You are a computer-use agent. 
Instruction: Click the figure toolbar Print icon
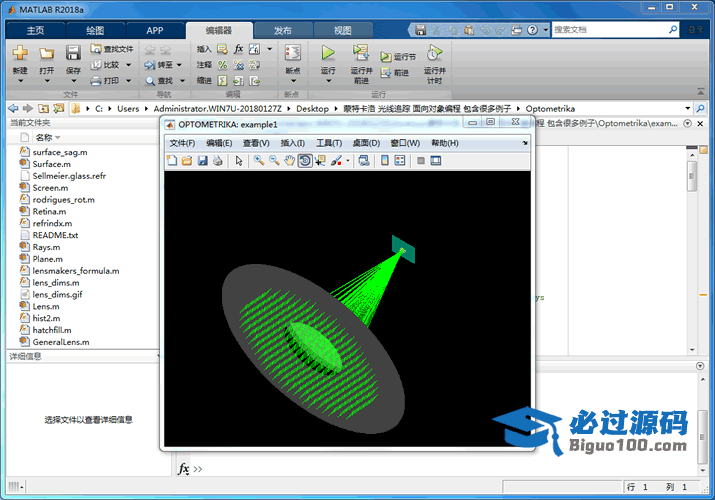(218, 160)
